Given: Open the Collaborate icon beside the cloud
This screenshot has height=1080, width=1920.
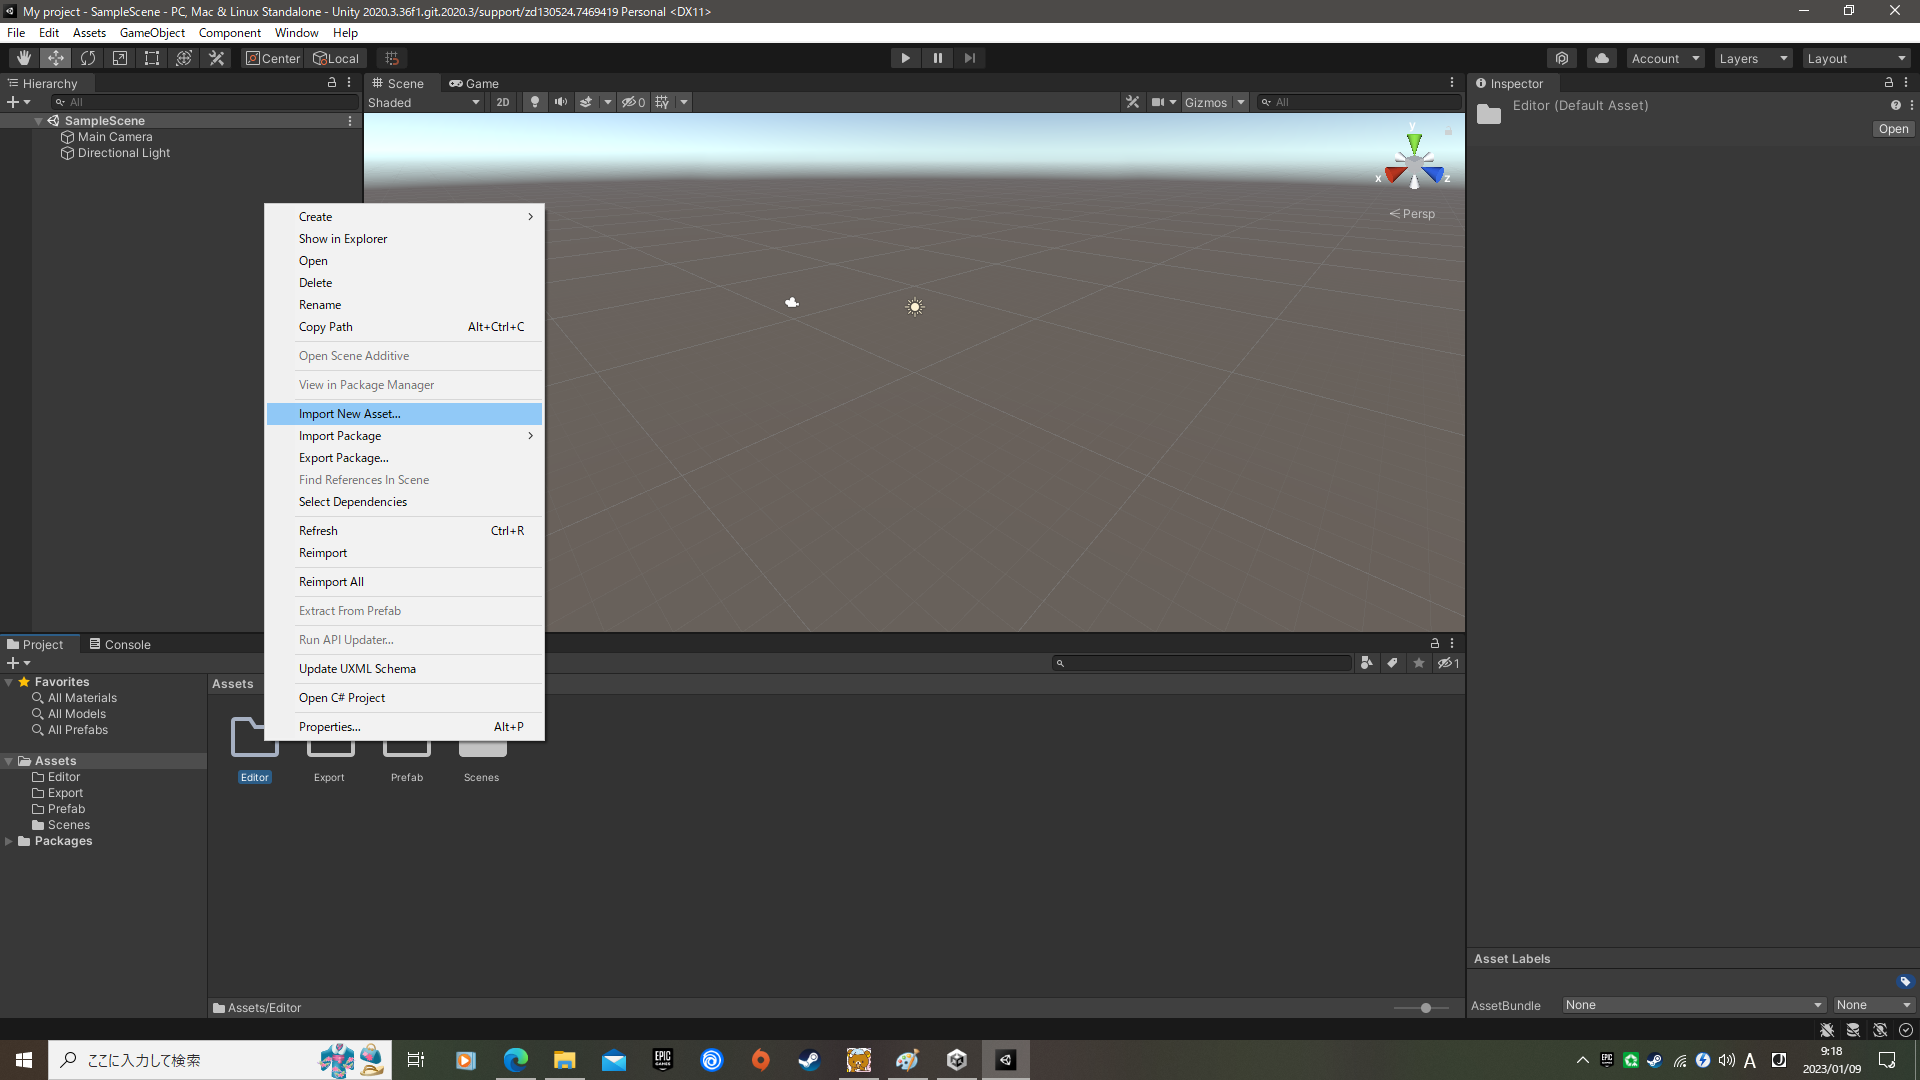Looking at the screenshot, I should tap(1562, 58).
